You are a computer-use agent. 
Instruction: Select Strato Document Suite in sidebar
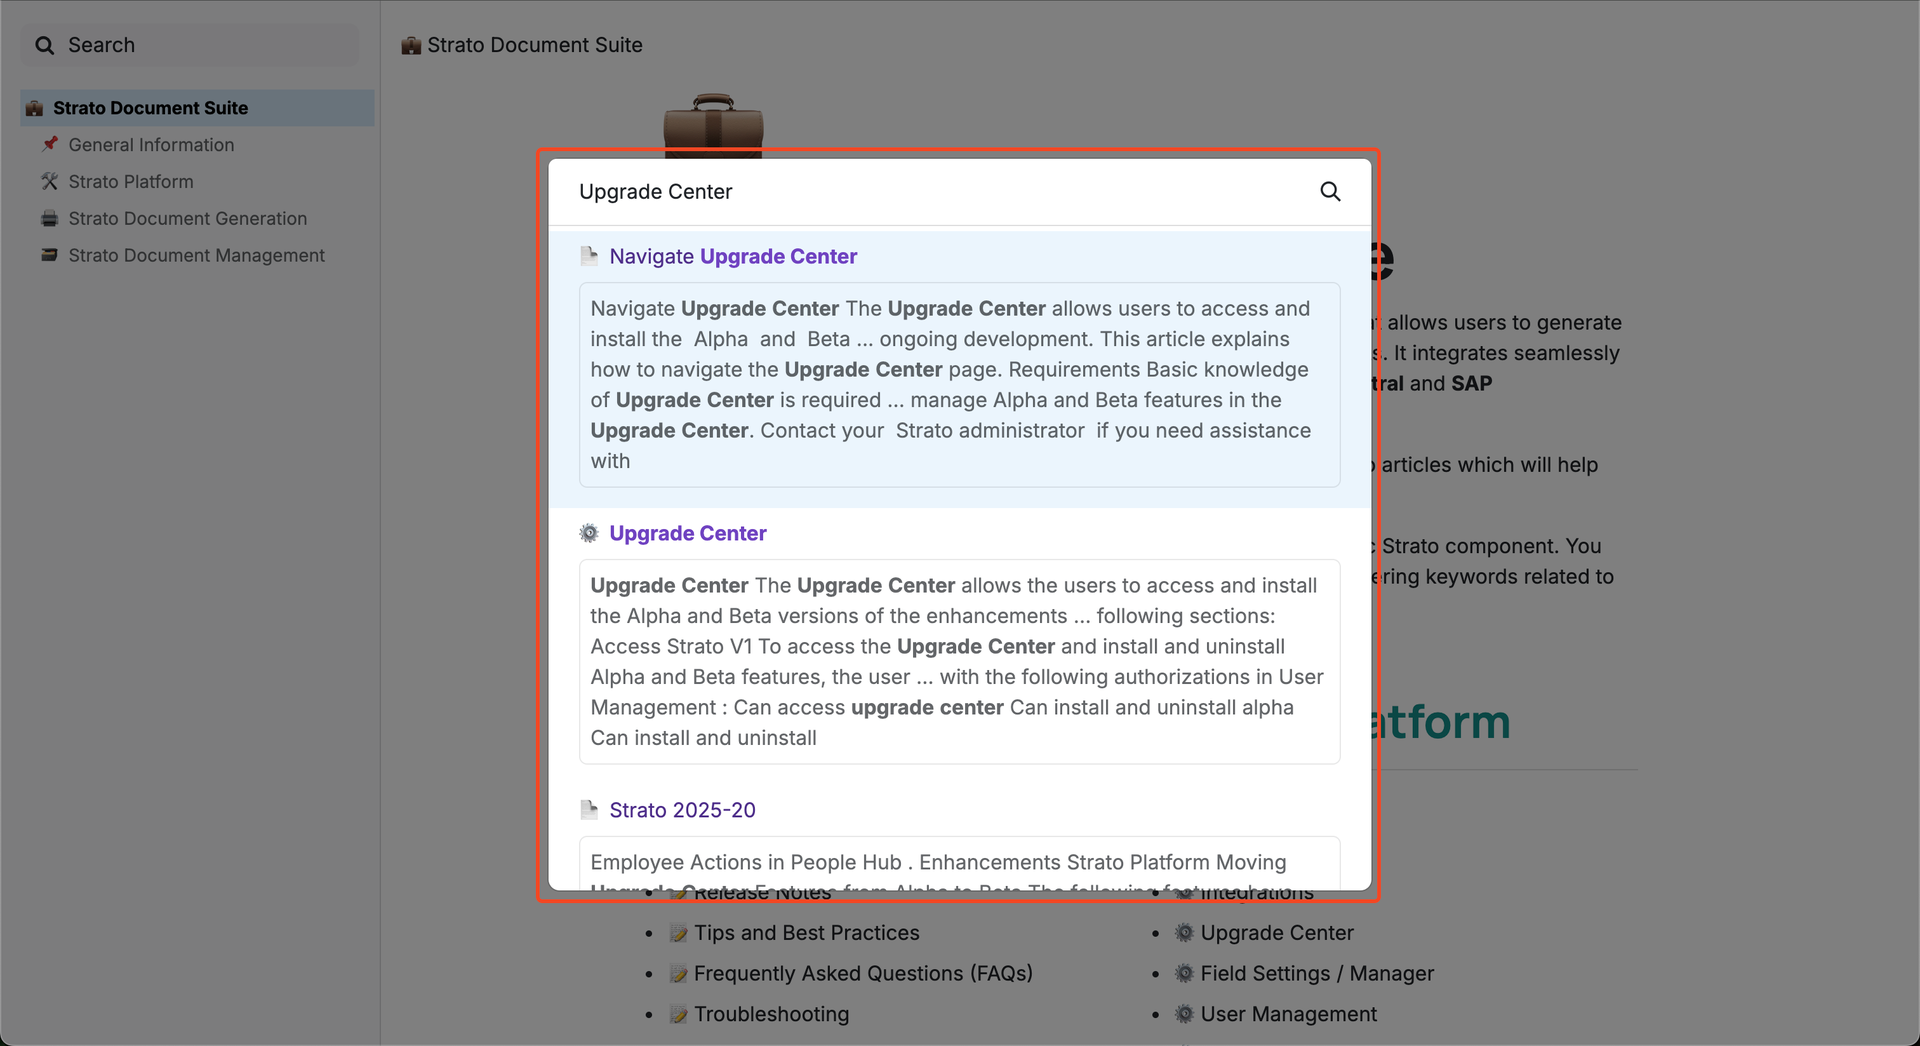[150, 108]
